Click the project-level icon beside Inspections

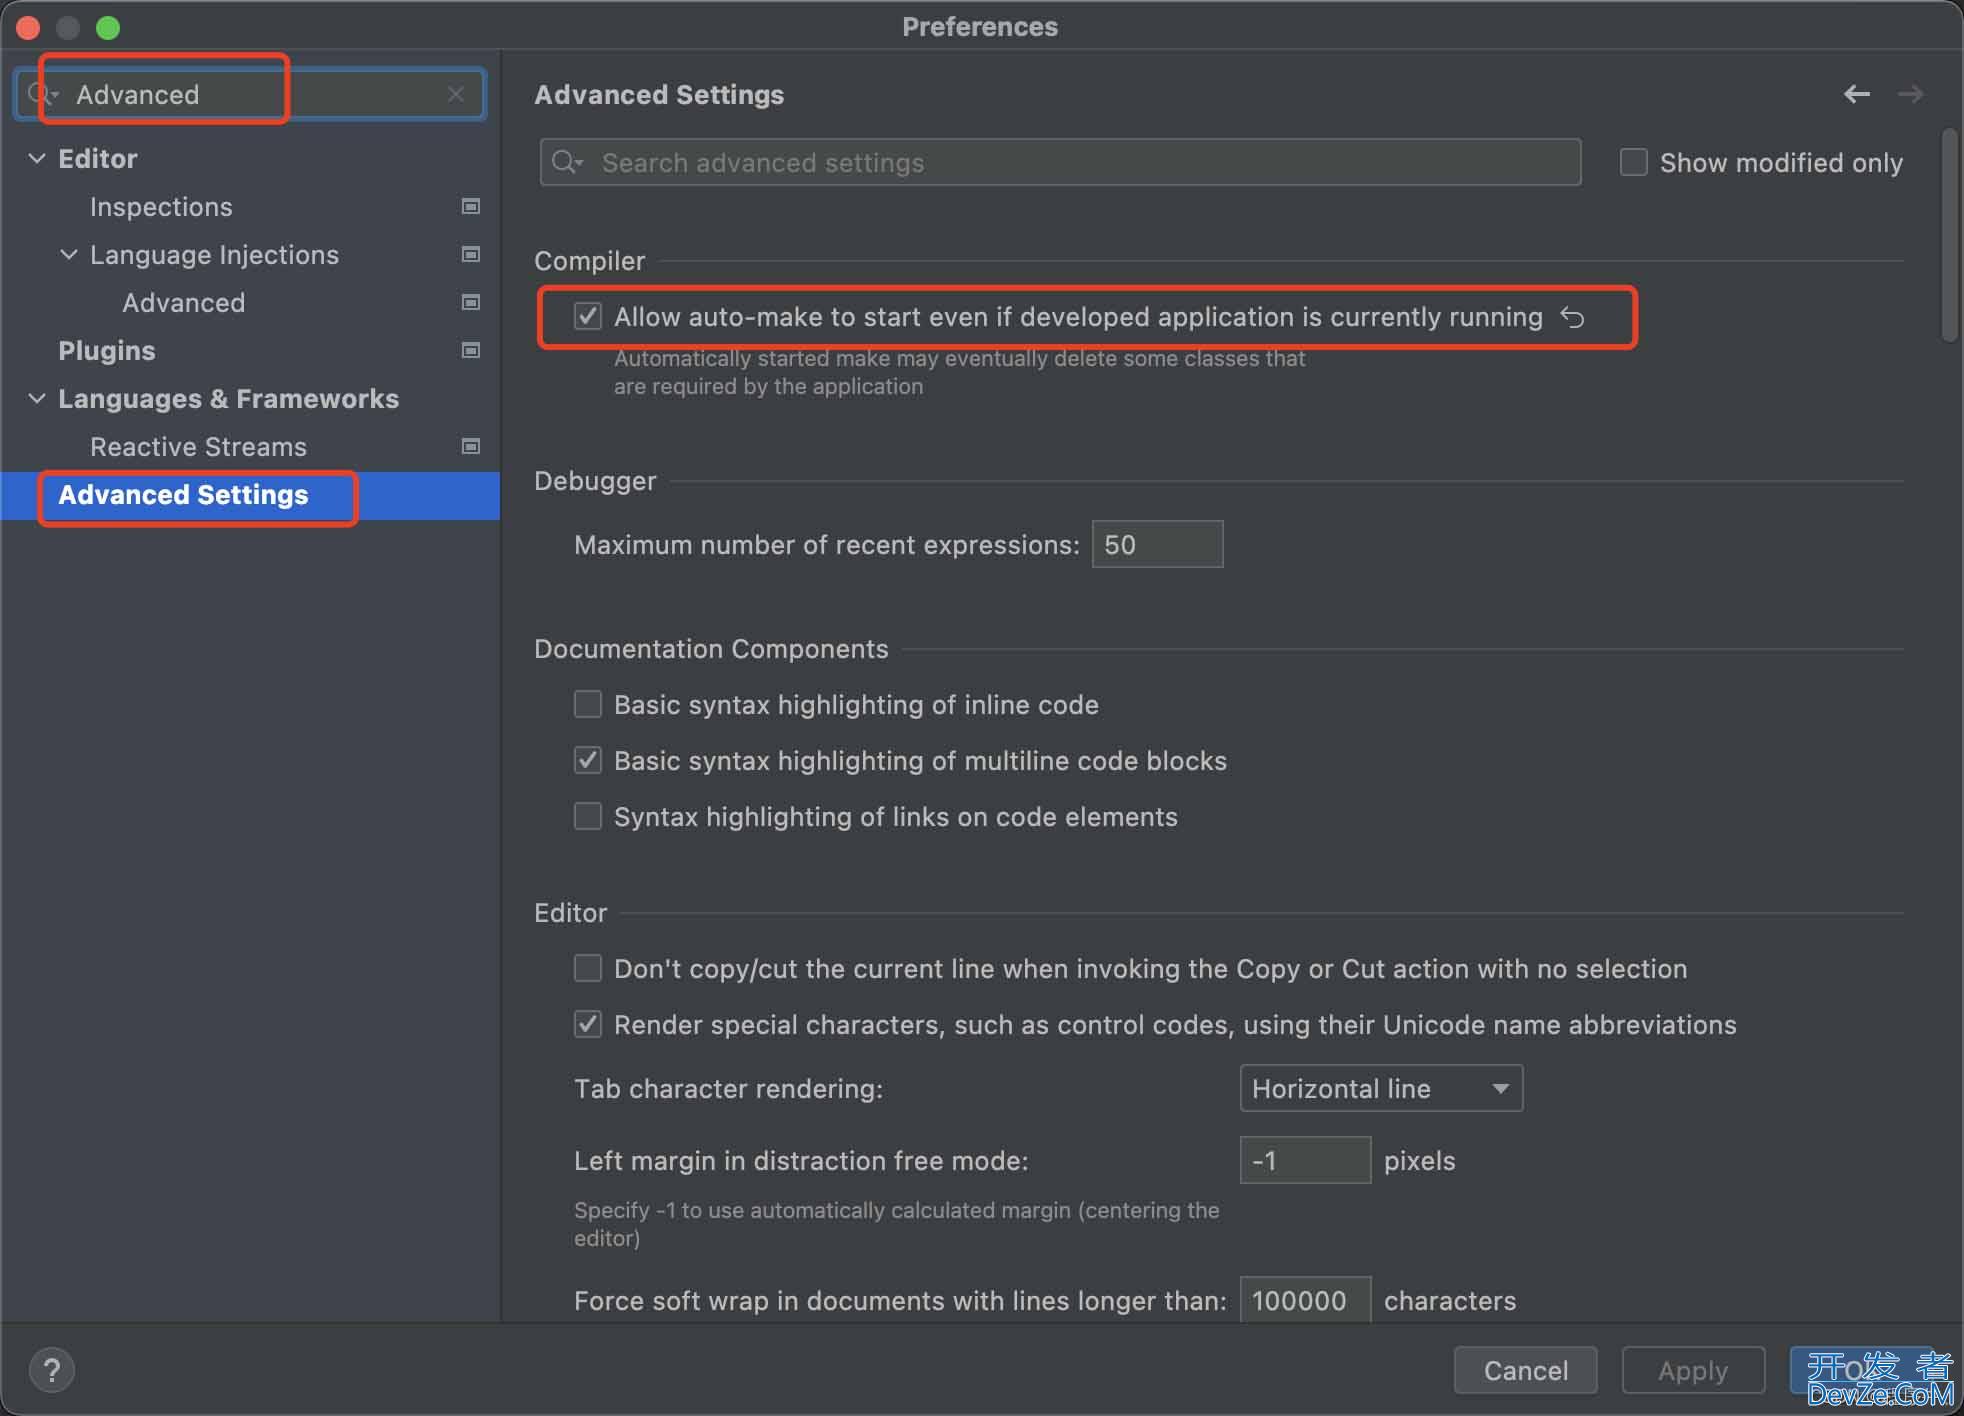471,206
